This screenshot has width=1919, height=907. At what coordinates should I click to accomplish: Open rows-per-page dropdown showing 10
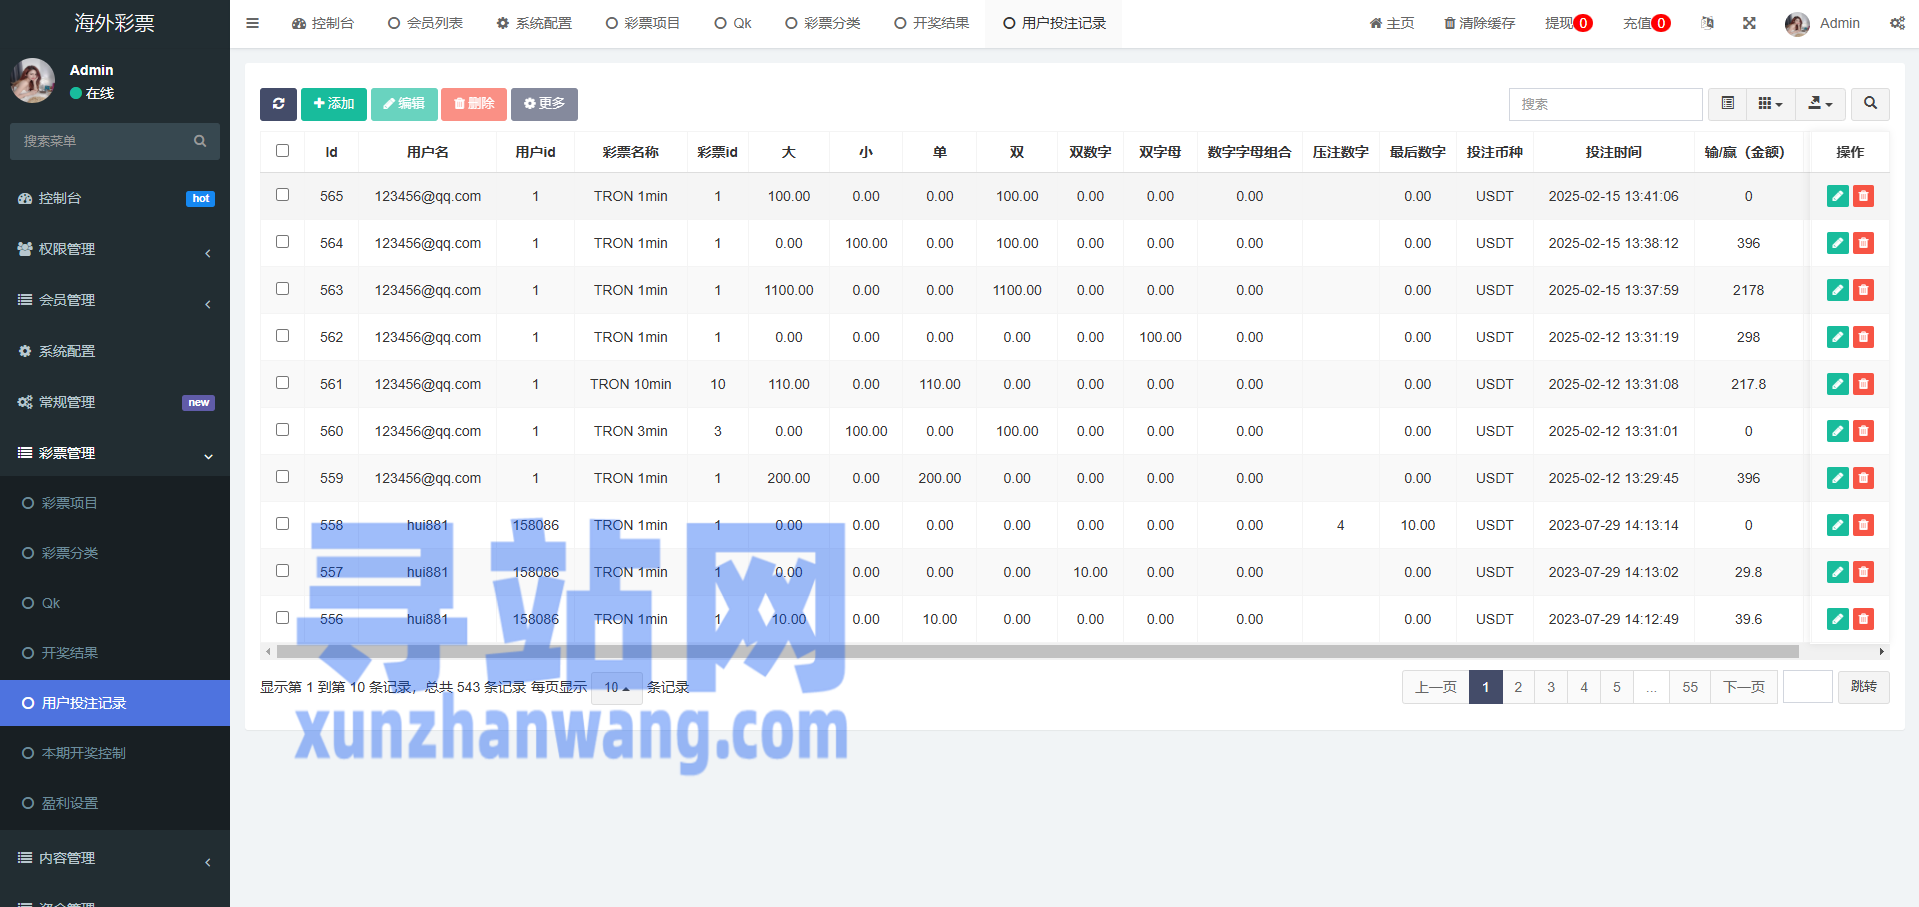coord(616,688)
